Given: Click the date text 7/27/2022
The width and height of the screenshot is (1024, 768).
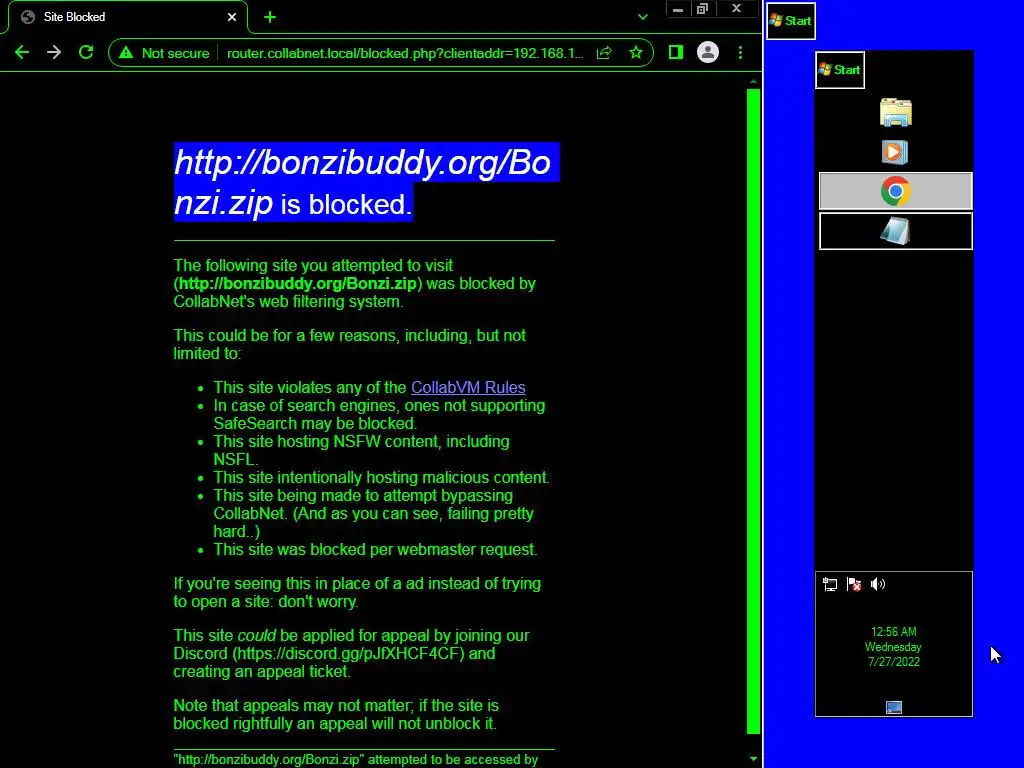Looking at the screenshot, I should click(893, 662).
